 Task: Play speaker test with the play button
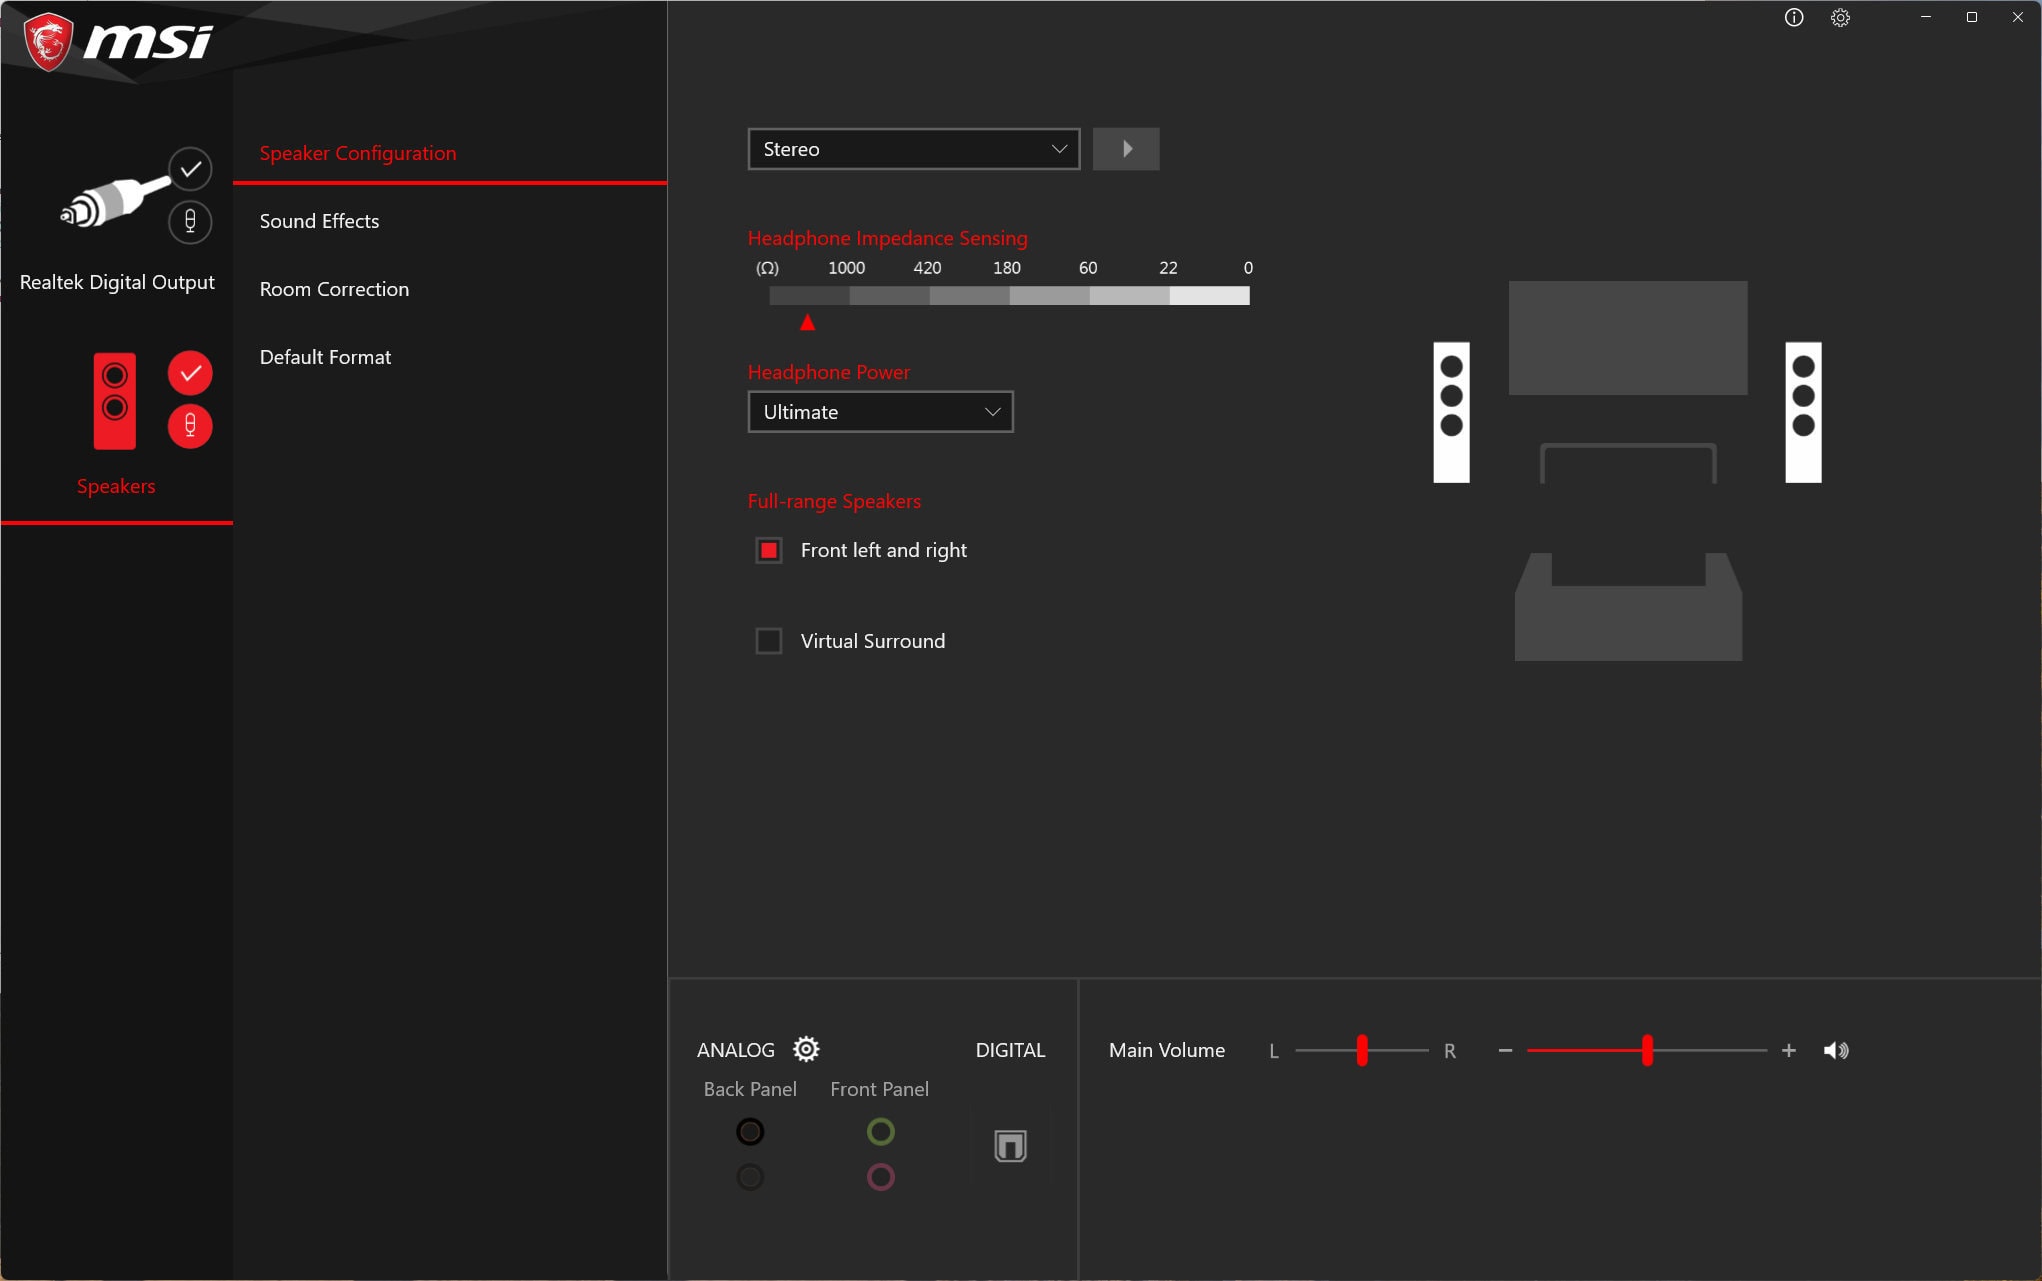(1127, 148)
